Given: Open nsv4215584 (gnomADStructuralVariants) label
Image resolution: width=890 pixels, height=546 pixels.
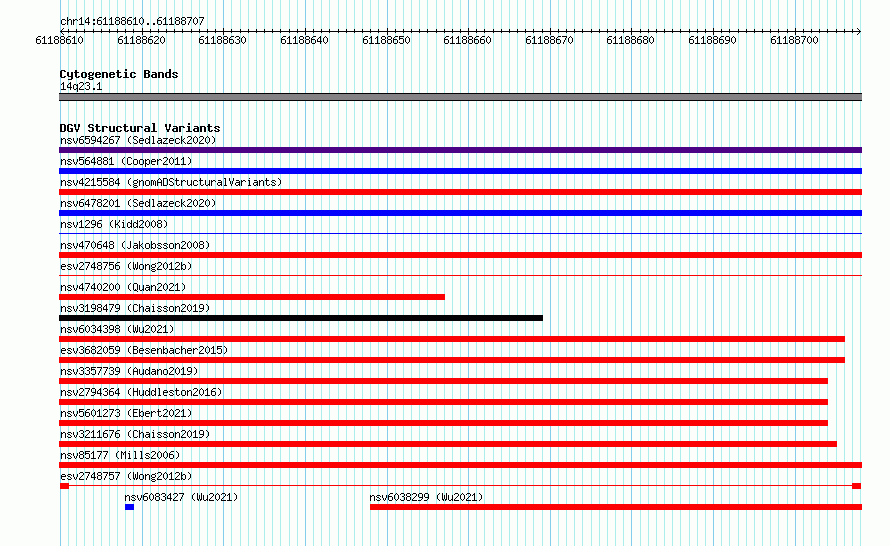Looking at the screenshot, I should (171, 182).
